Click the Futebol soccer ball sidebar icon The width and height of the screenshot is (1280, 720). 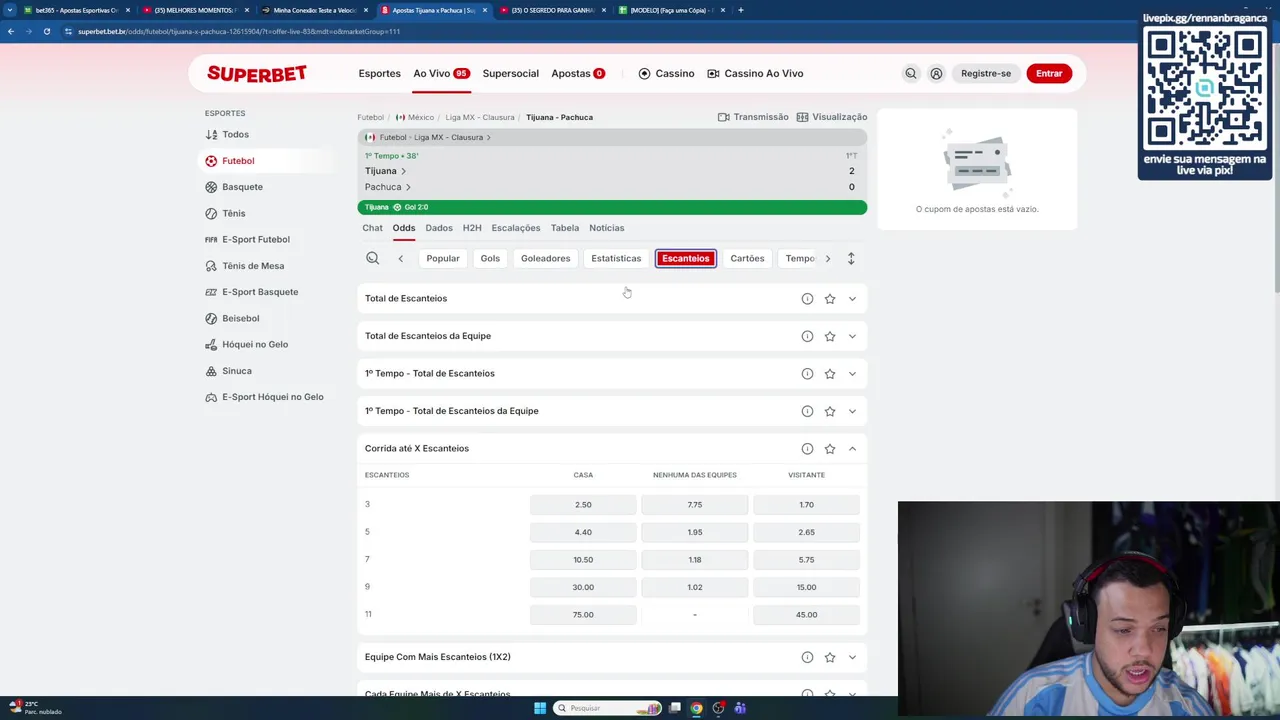(211, 160)
